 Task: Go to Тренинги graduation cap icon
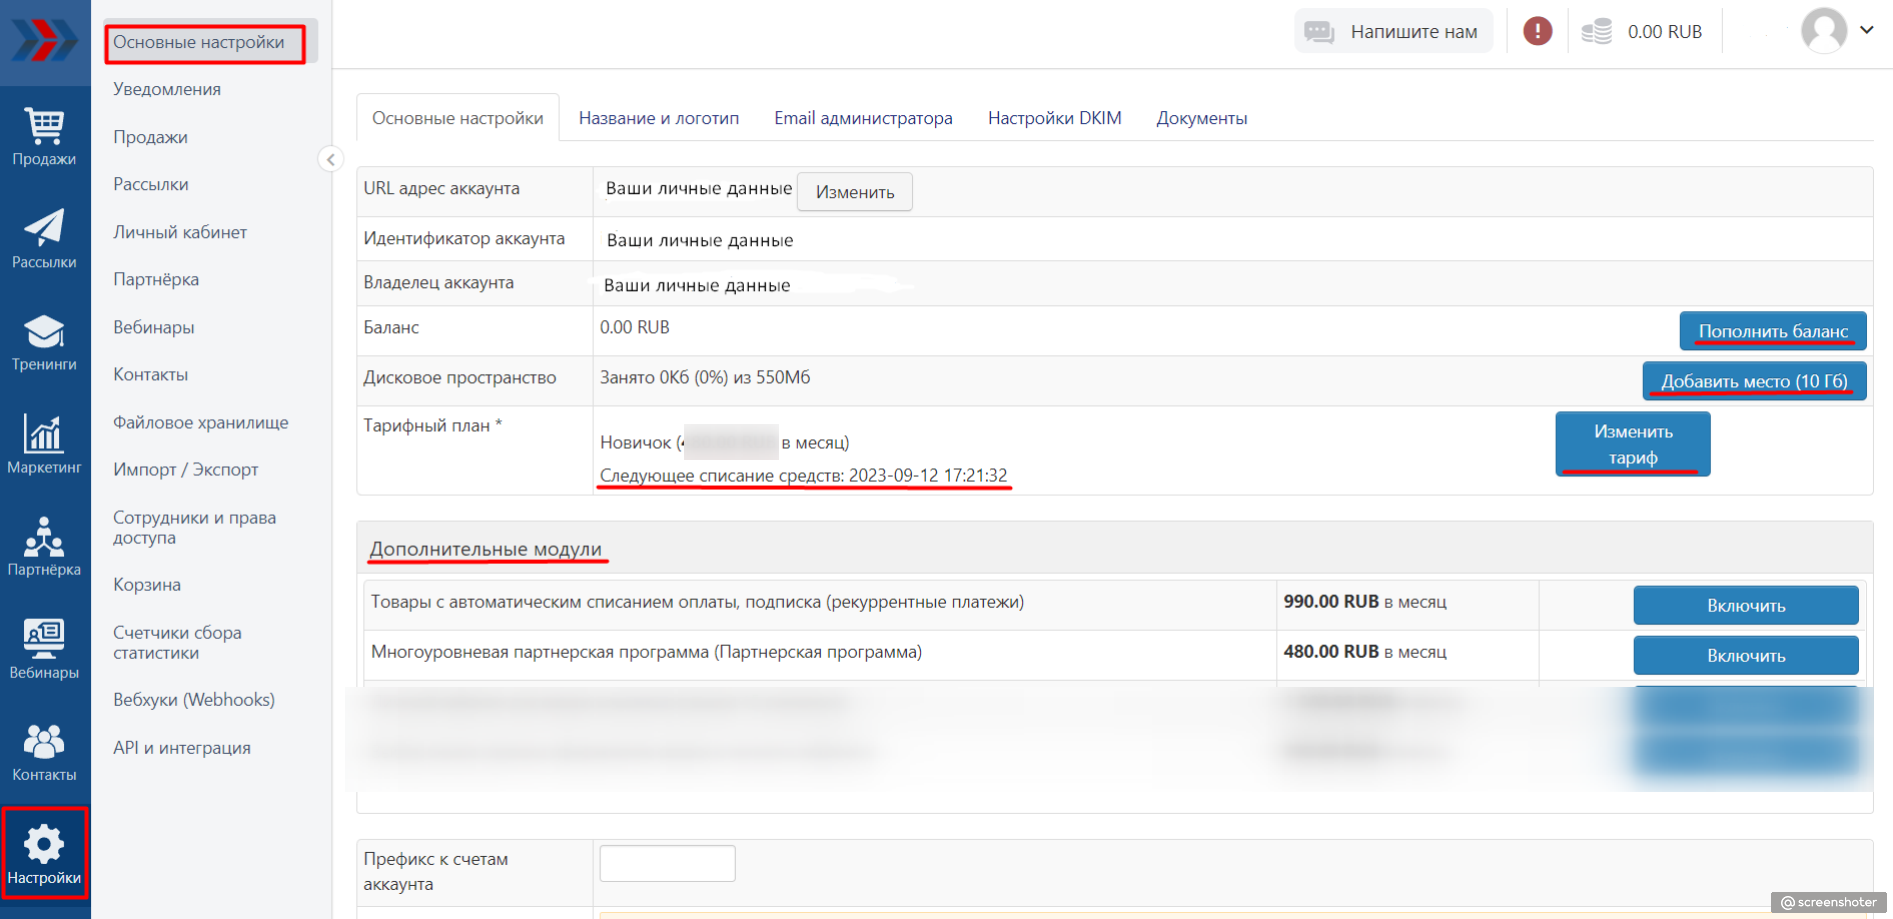pos(44,332)
